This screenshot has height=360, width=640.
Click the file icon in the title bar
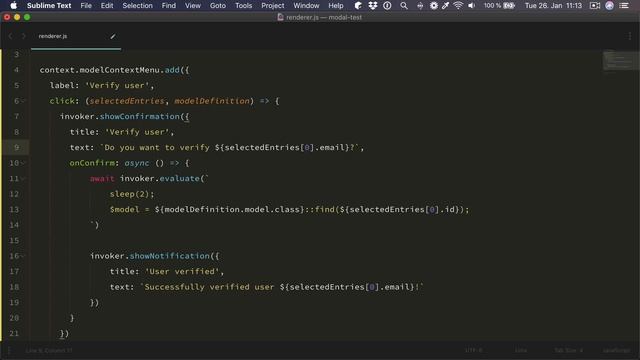click(280, 17)
